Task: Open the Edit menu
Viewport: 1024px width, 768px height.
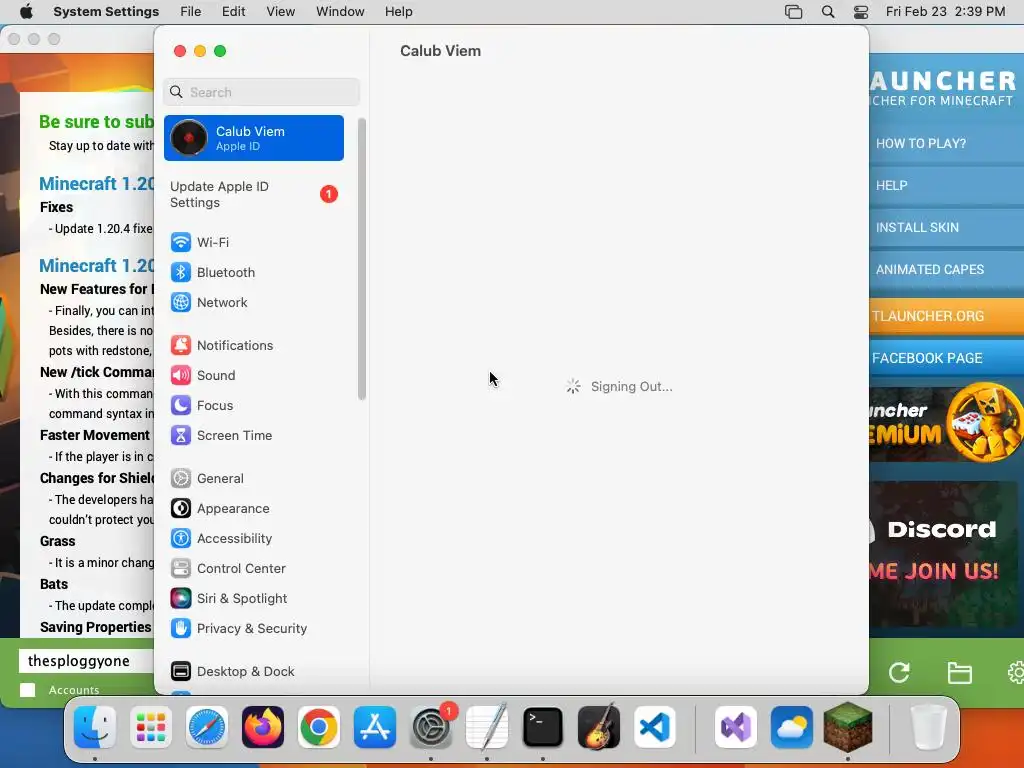Action: coord(233,12)
